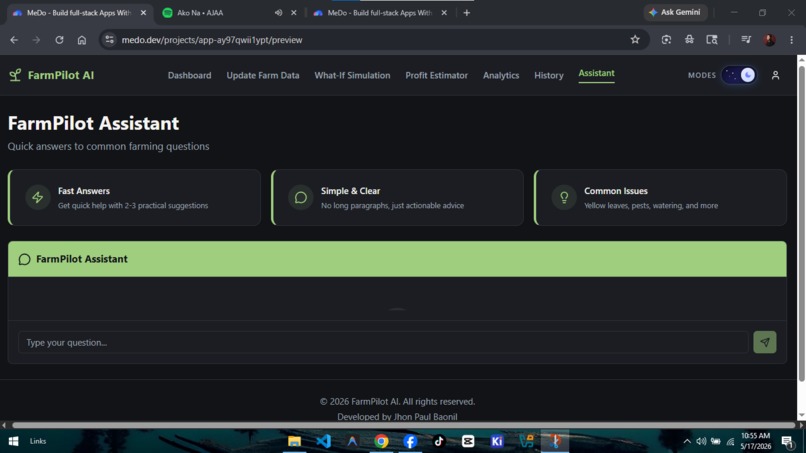Screen dimensions: 806x453
Task: Click the Fast Answers lightning icon
Action: tap(38, 197)
